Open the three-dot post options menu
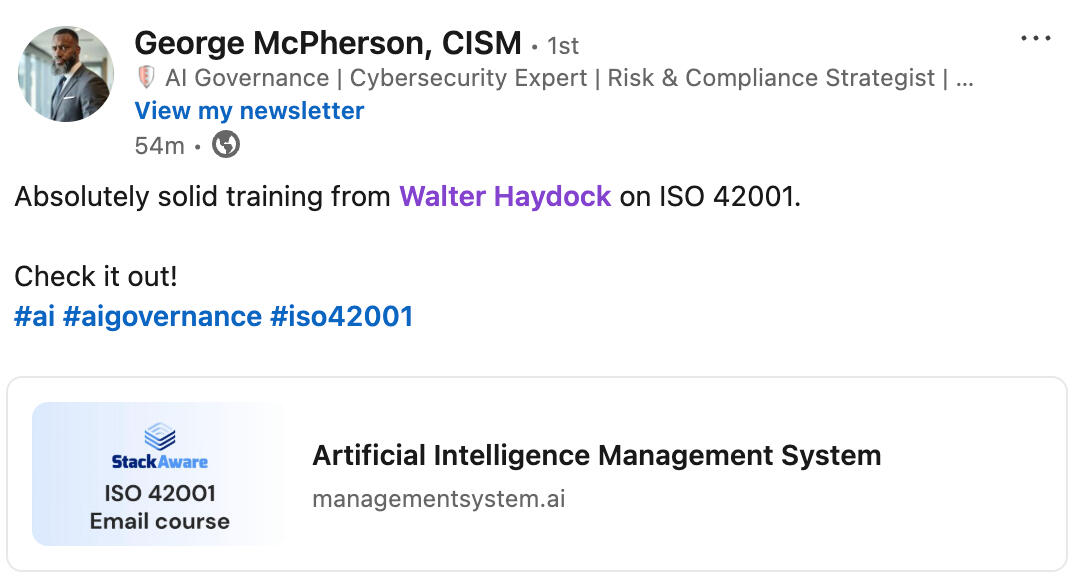This screenshot has height=578, width=1084. (x=1035, y=39)
